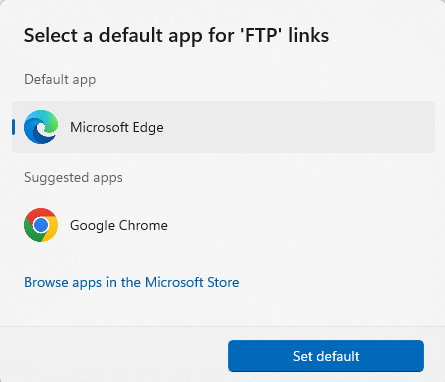
Task: Click the 'Microsoft Edge' text label
Action: tap(117, 127)
